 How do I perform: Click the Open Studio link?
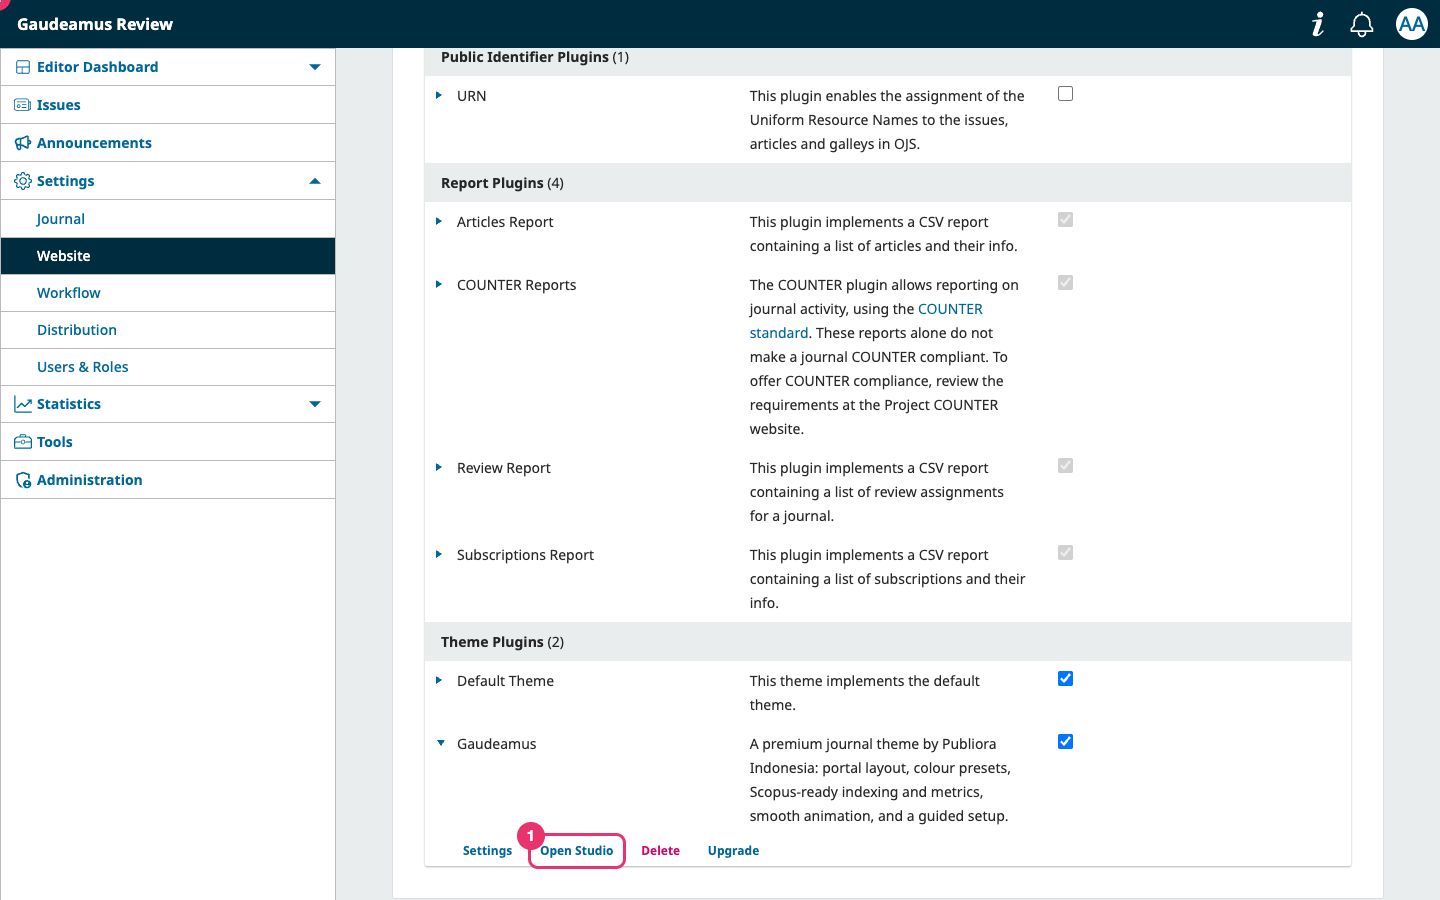pyautogui.click(x=577, y=851)
